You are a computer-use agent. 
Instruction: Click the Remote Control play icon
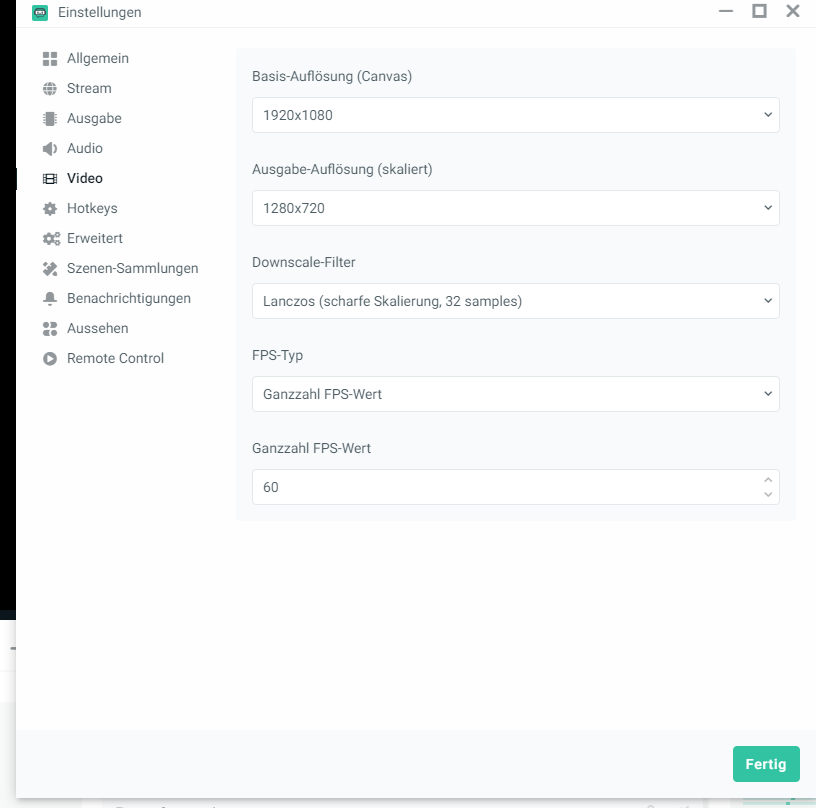[50, 359]
